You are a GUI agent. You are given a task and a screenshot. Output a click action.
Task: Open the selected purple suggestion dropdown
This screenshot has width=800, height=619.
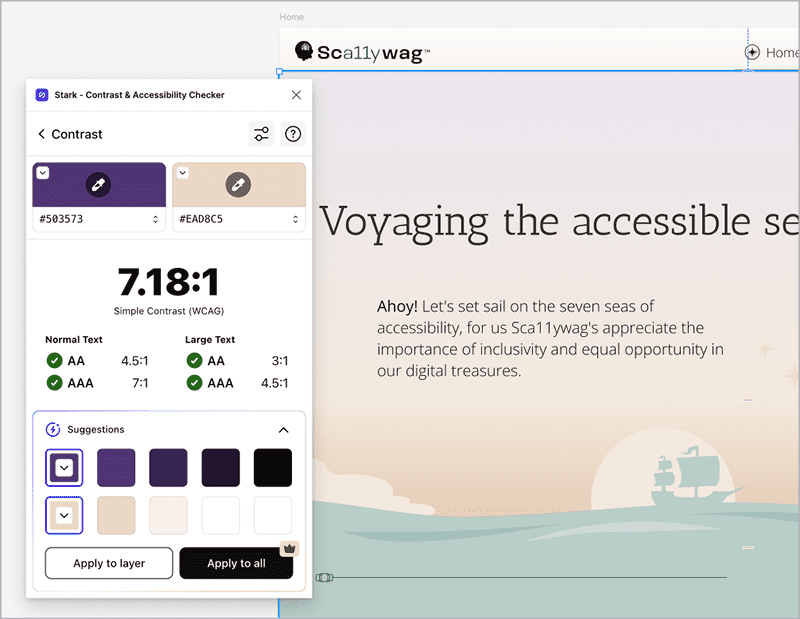click(x=64, y=467)
